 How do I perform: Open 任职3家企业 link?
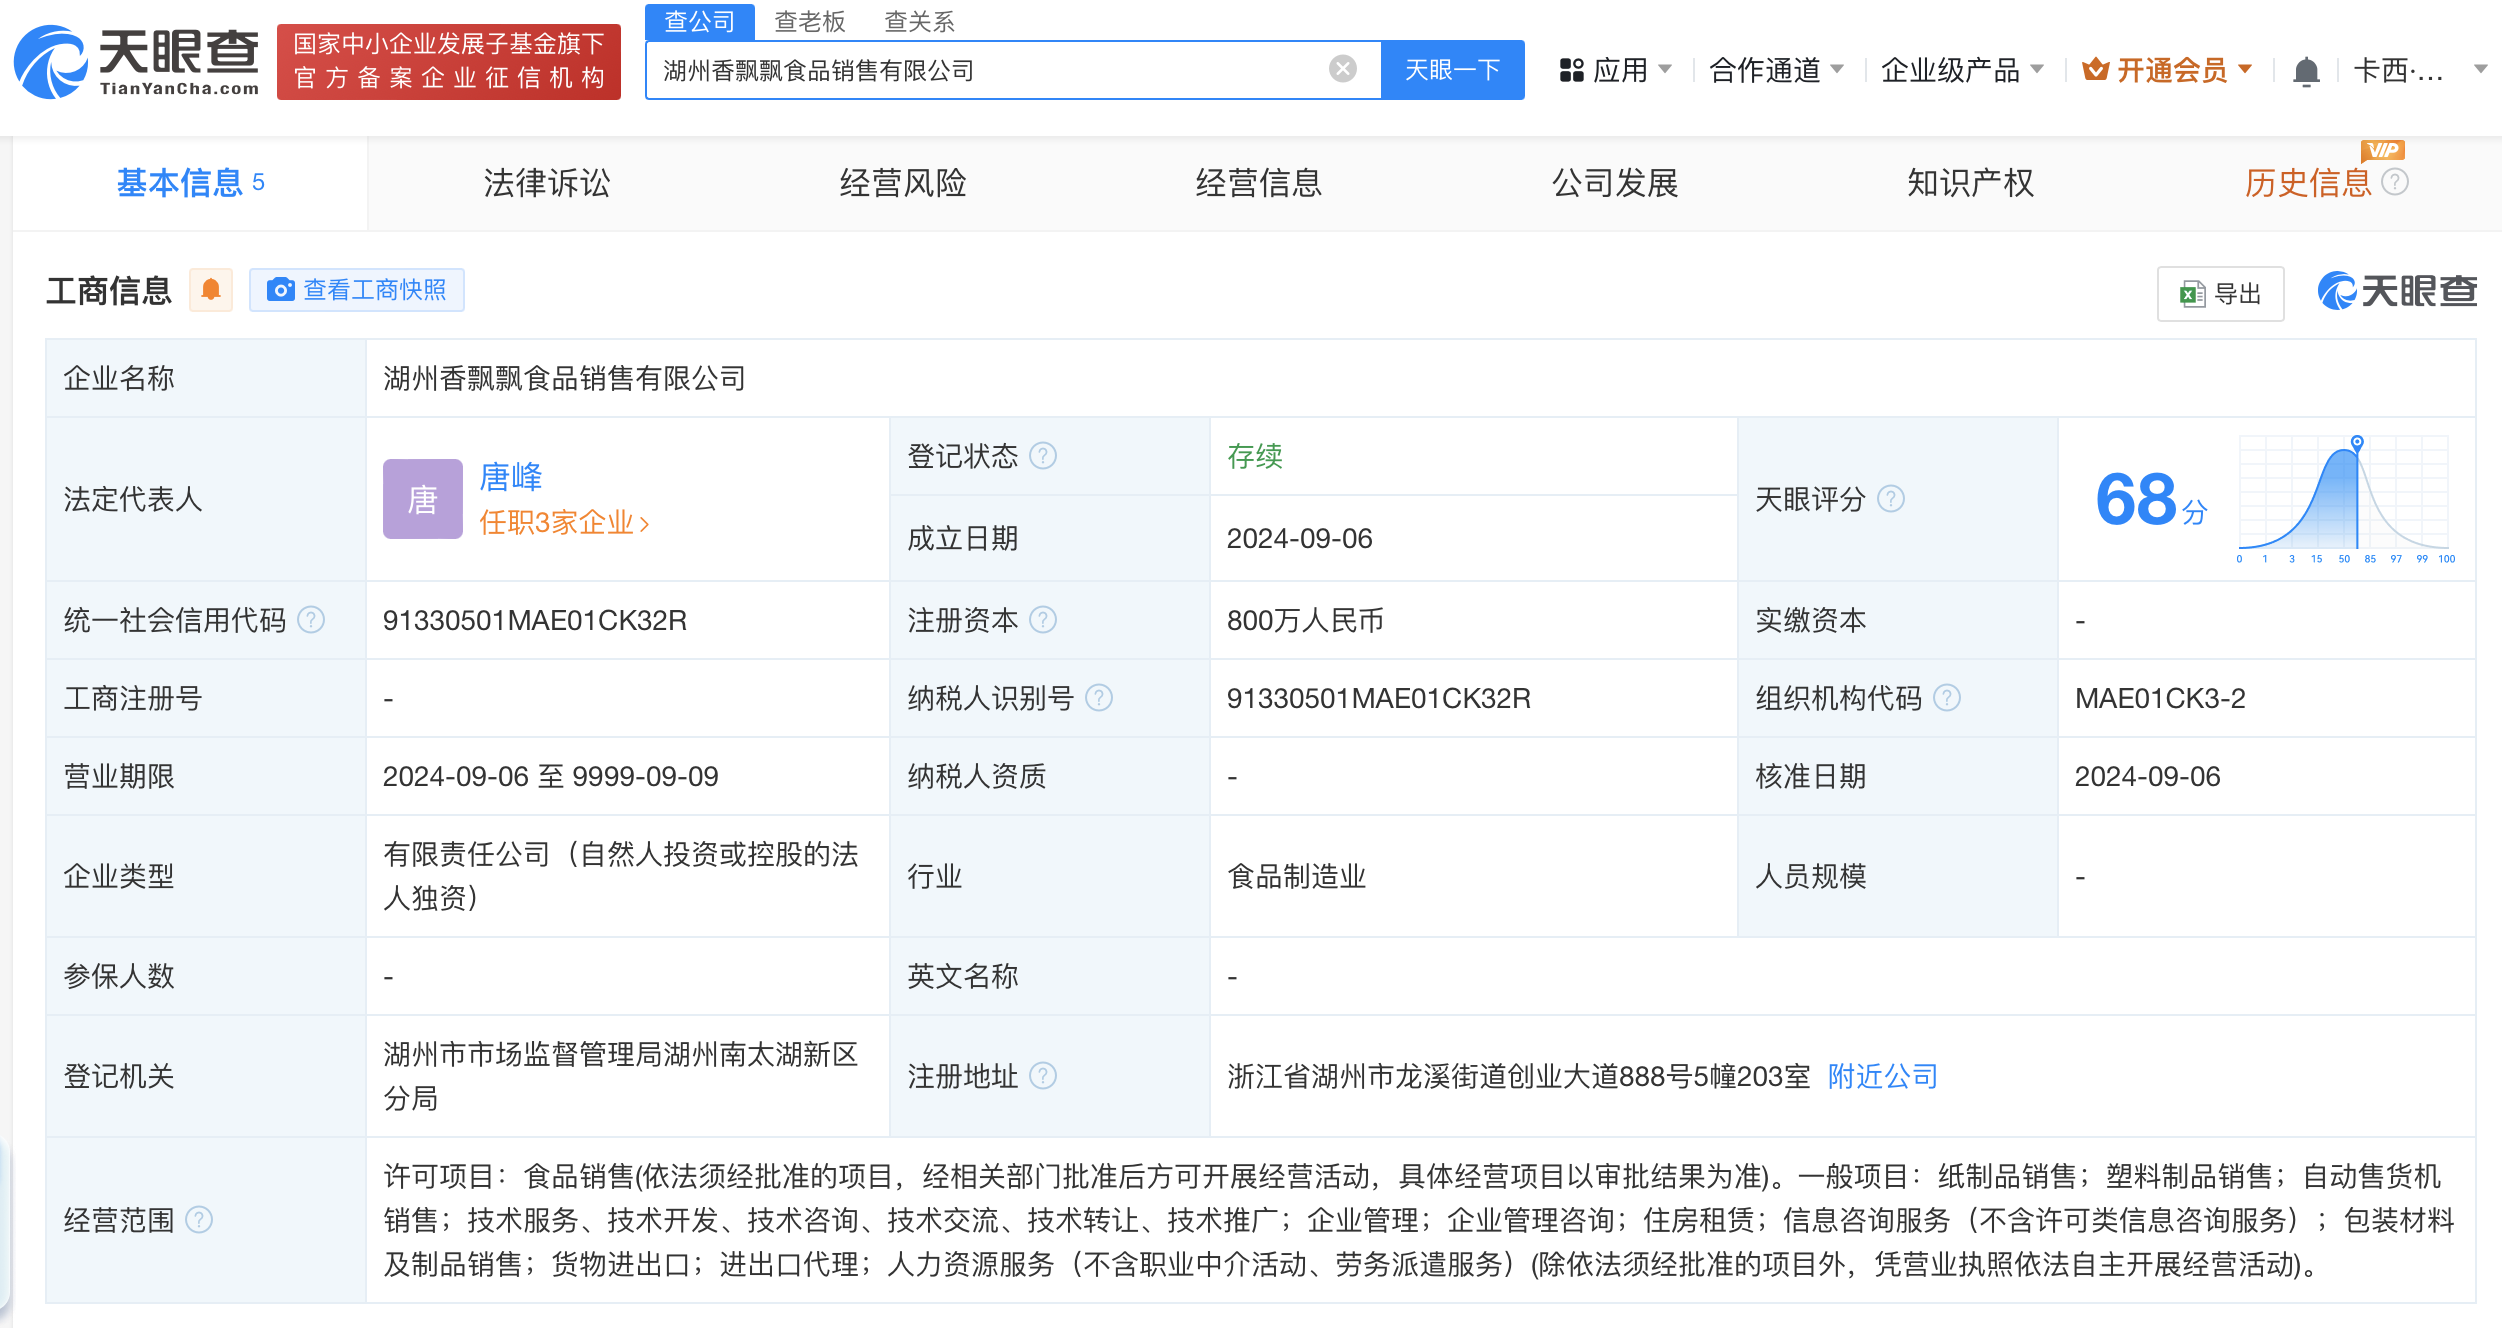tap(564, 522)
